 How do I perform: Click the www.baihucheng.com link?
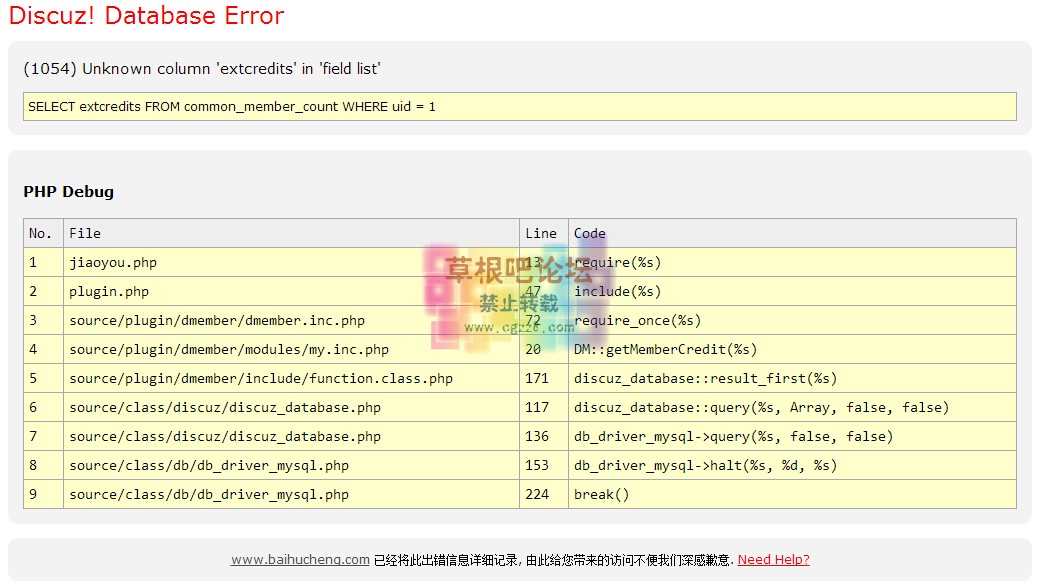[300, 560]
